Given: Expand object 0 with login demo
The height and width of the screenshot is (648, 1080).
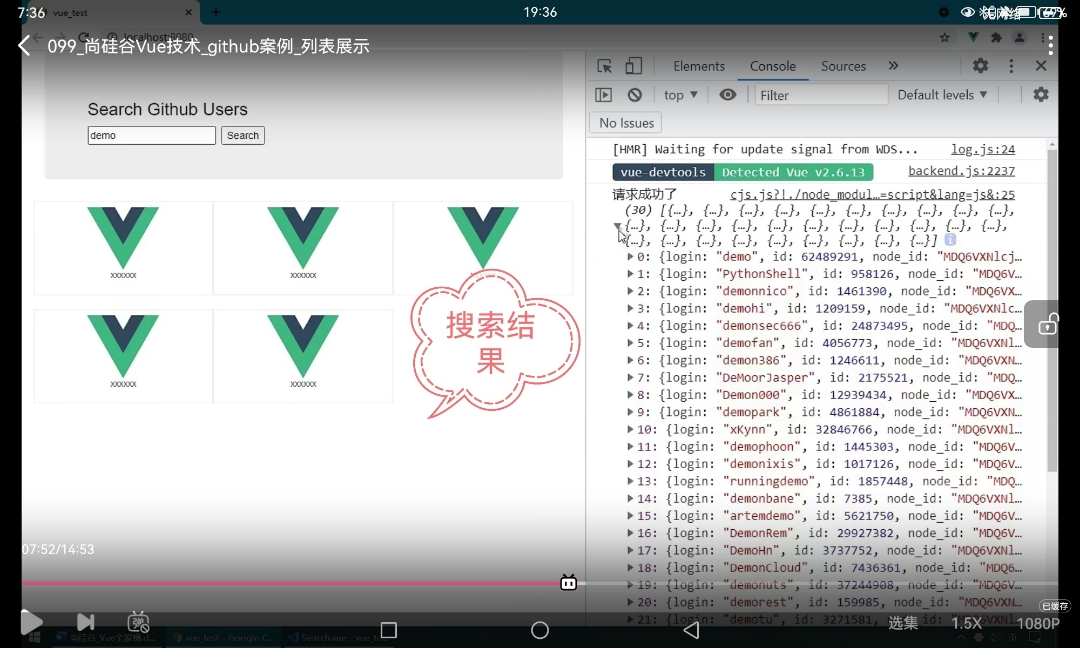Looking at the screenshot, I should pos(630,257).
